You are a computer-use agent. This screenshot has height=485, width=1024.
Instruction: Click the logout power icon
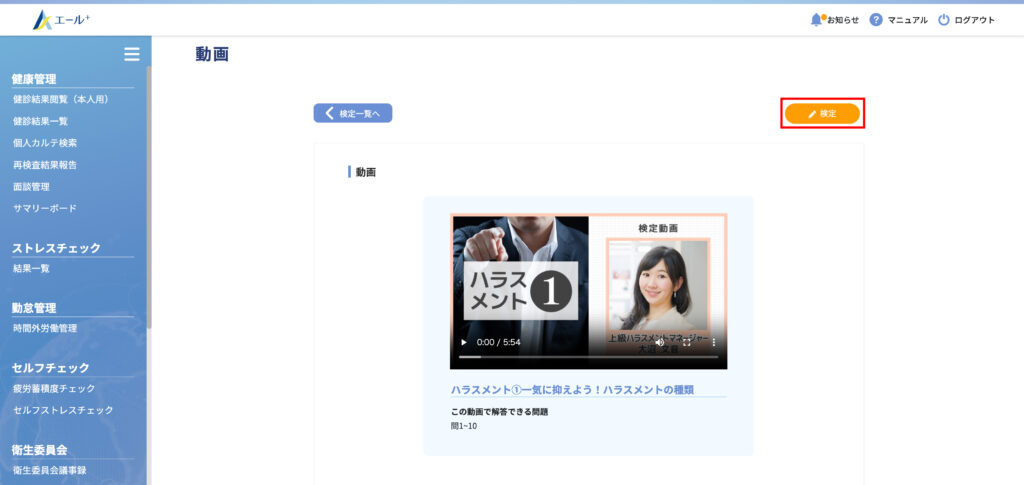(943, 20)
